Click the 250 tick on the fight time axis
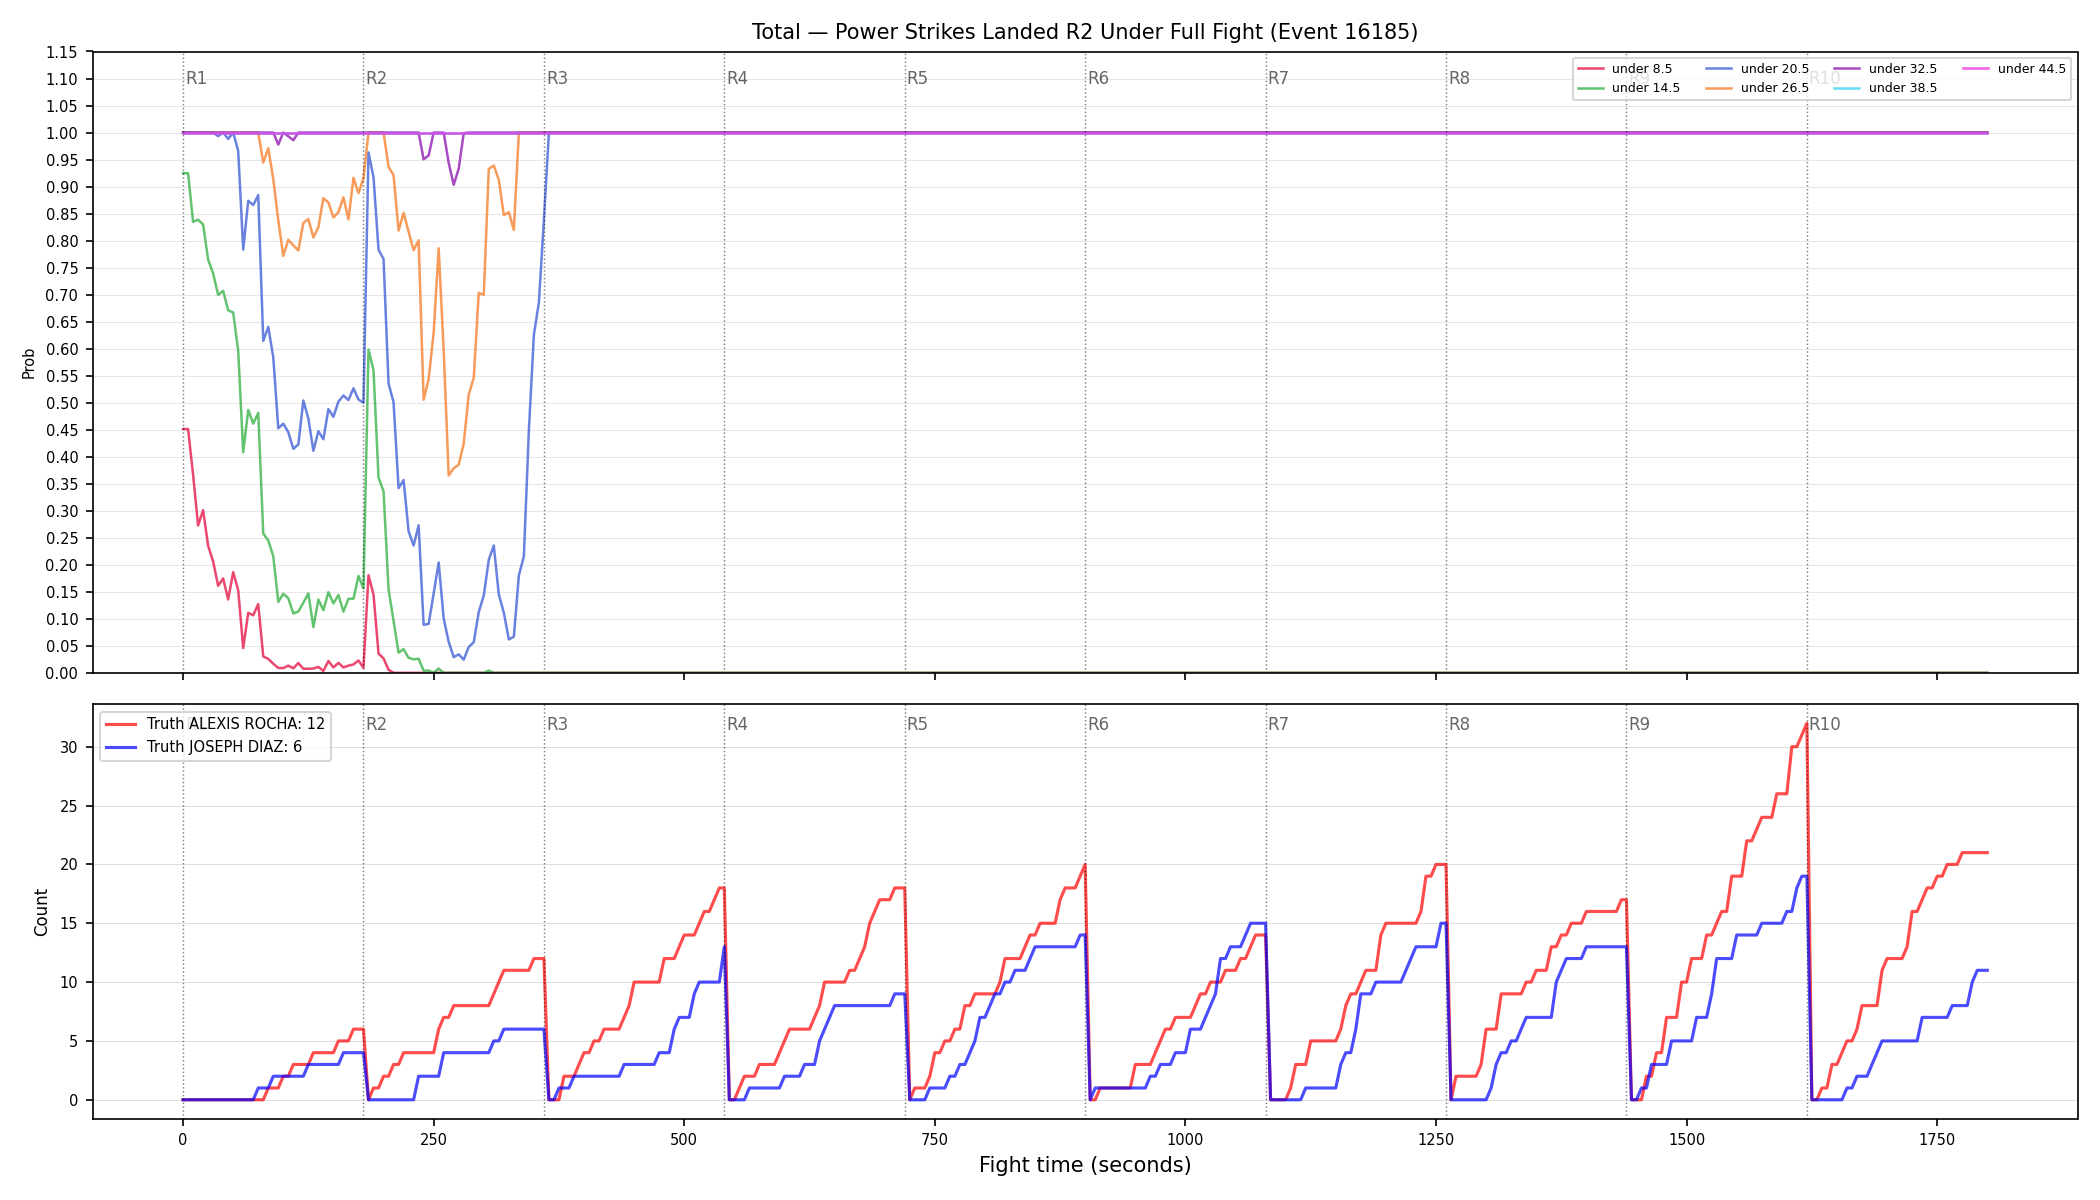This screenshot has height=1200, width=2100. (x=433, y=1139)
